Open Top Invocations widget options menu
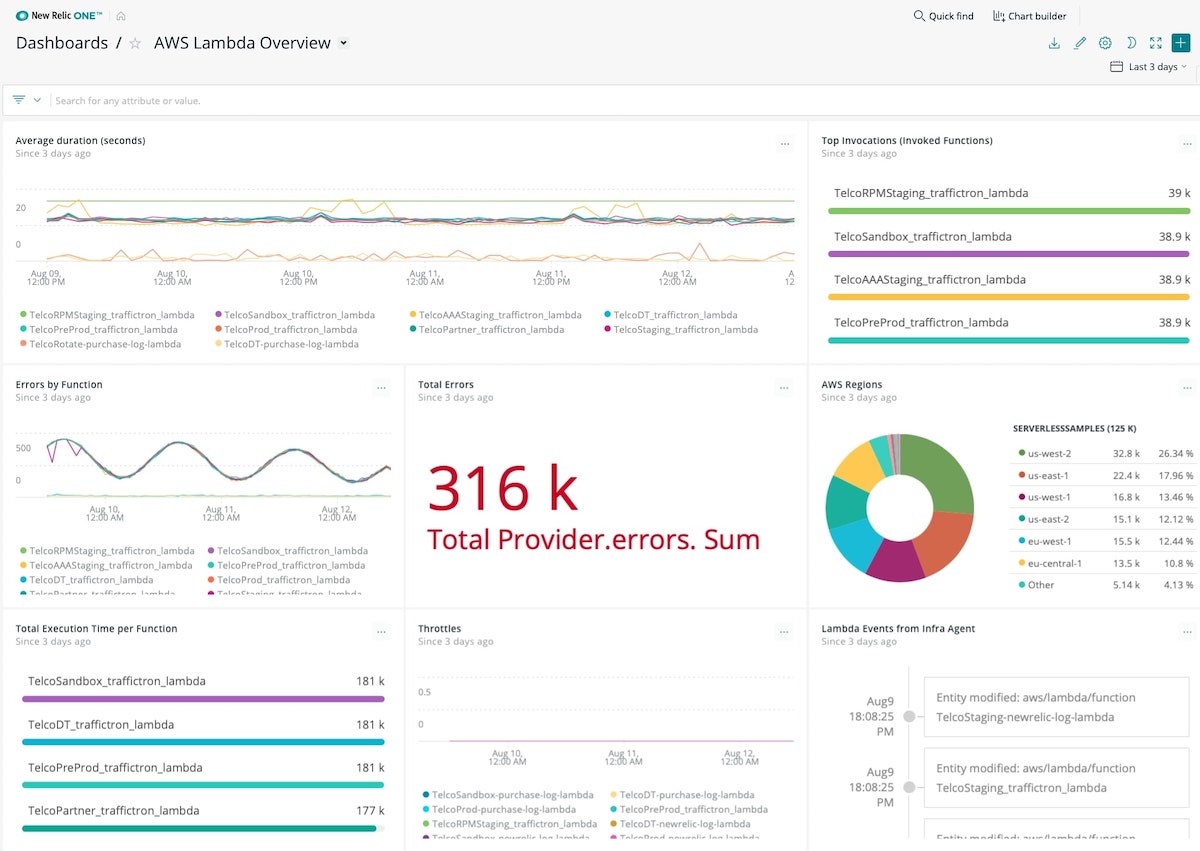The width and height of the screenshot is (1200, 851). [1187, 144]
